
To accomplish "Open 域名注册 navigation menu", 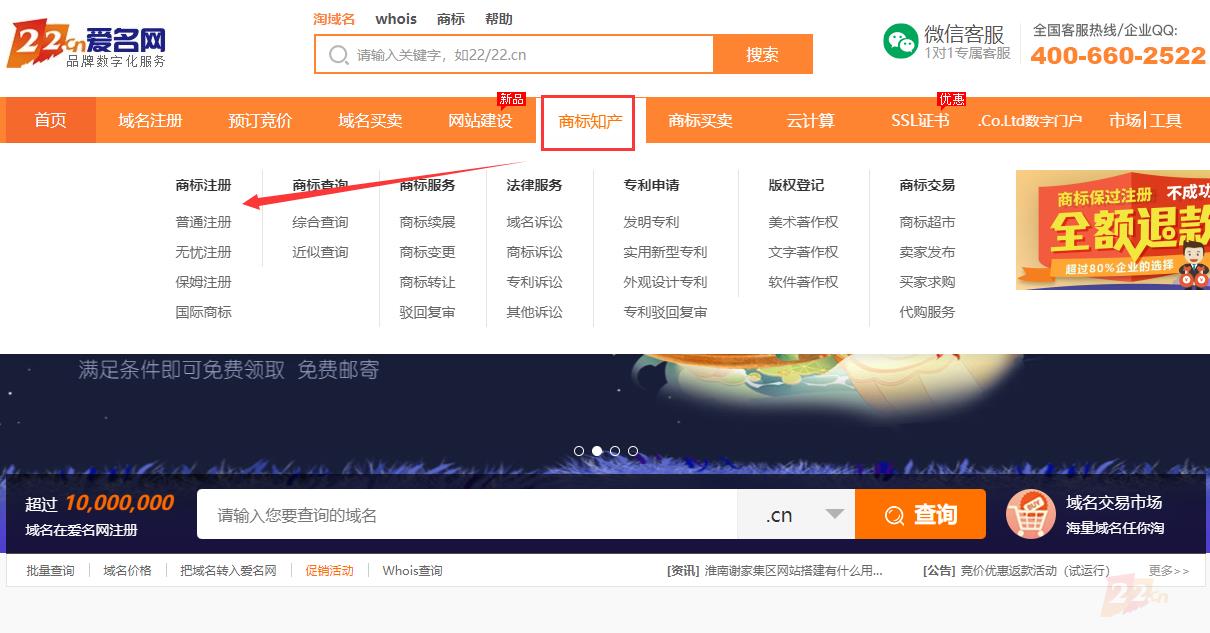I will (150, 121).
